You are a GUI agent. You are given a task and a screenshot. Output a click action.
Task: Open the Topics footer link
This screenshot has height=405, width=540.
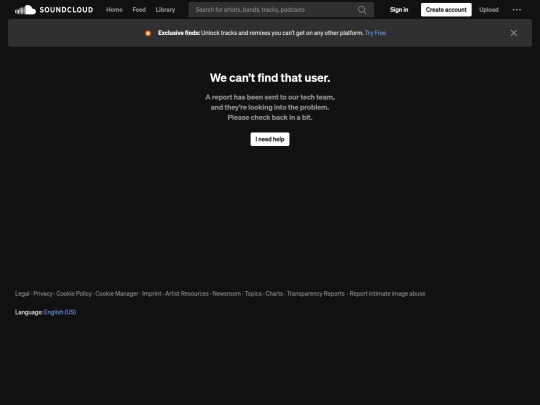pos(253,294)
